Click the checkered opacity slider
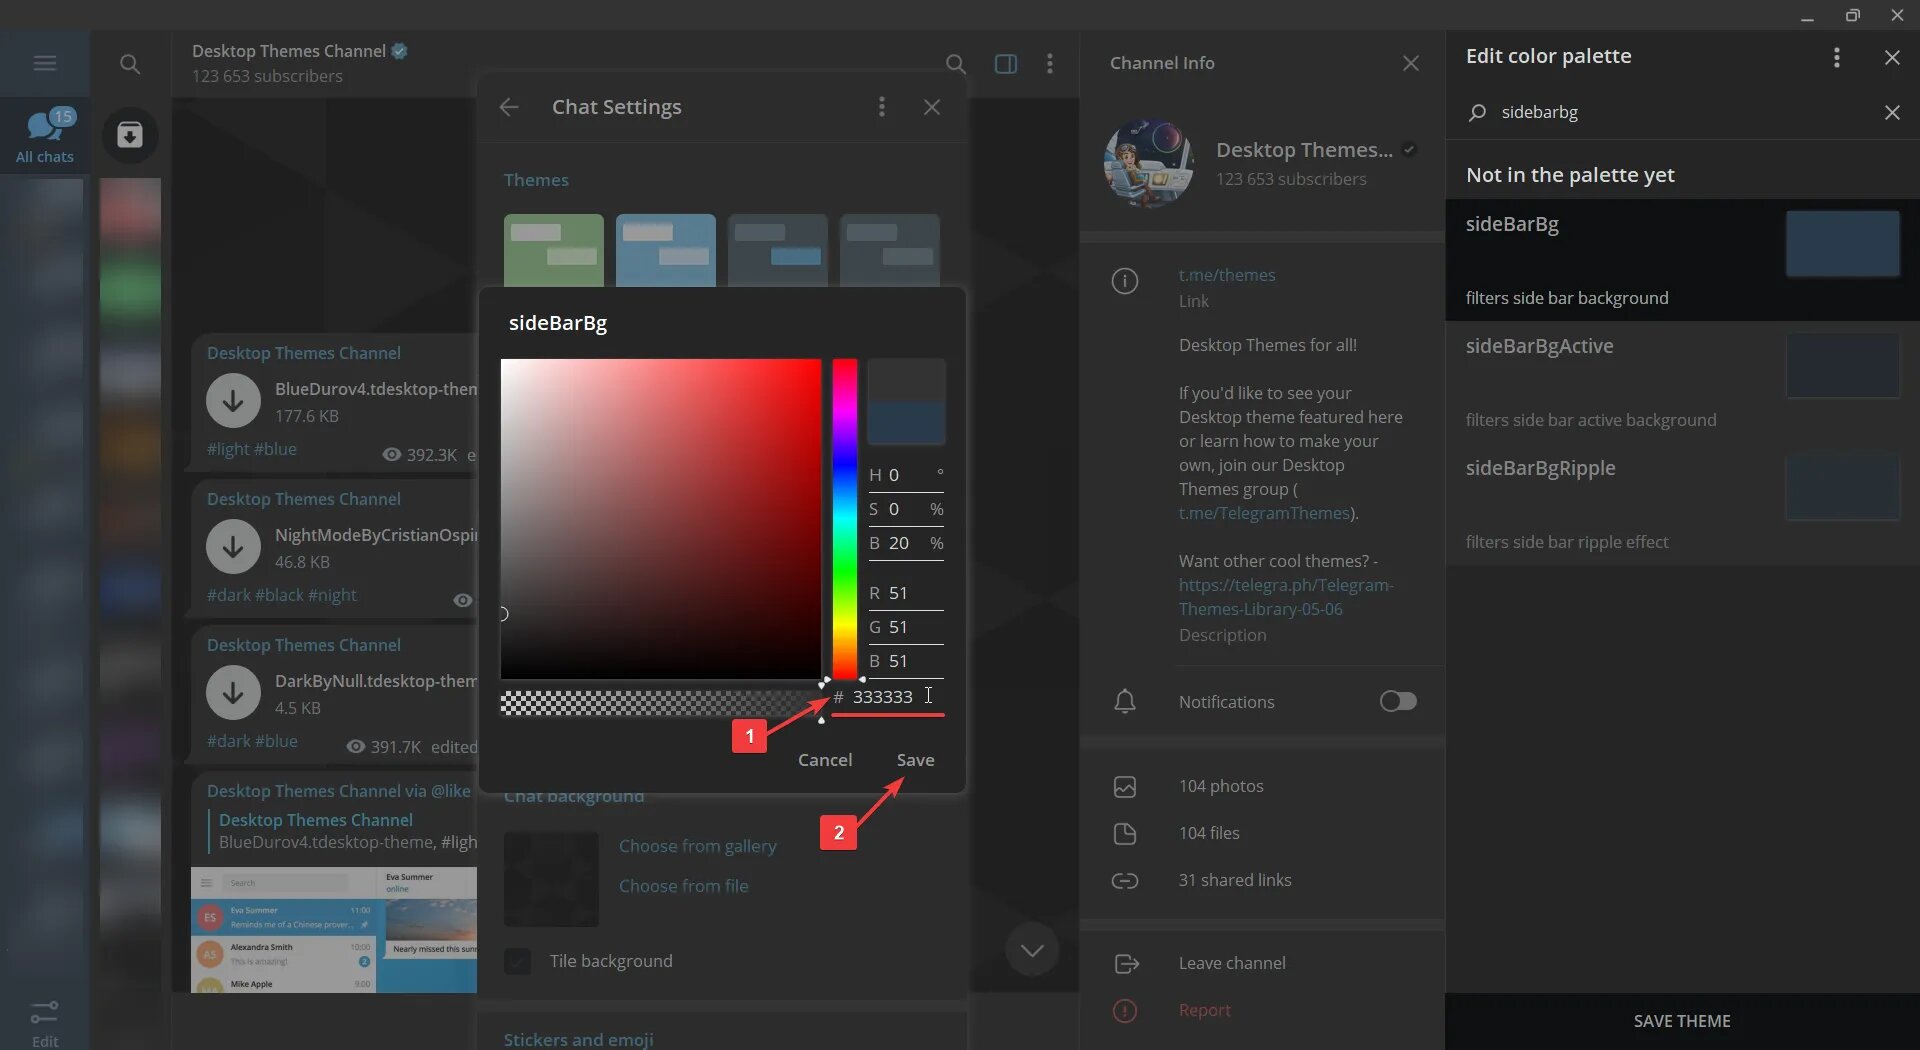Screen dimensions: 1920x1050 pos(660,703)
